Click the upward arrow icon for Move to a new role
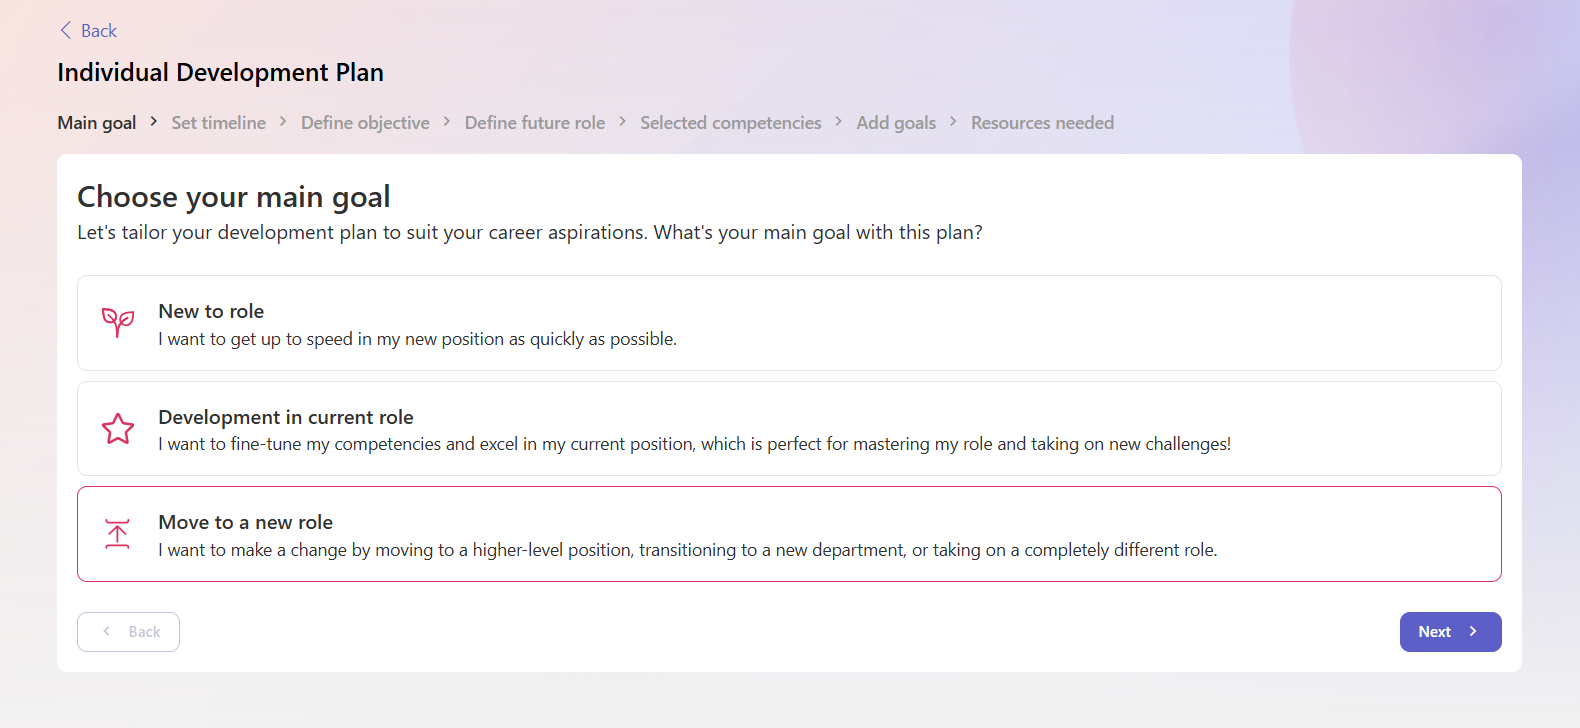Viewport: 1580px width, 728px height. coord(118,534)
